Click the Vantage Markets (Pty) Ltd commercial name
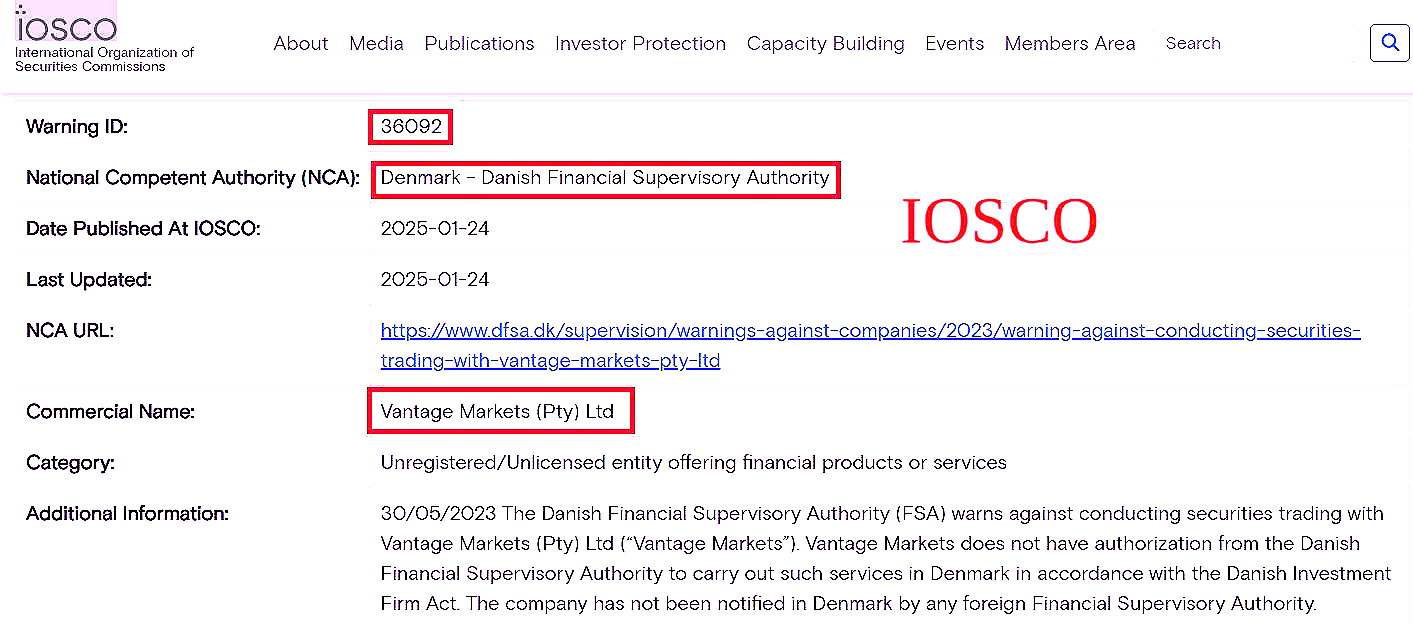1413x625 pixels. [497, 411]
